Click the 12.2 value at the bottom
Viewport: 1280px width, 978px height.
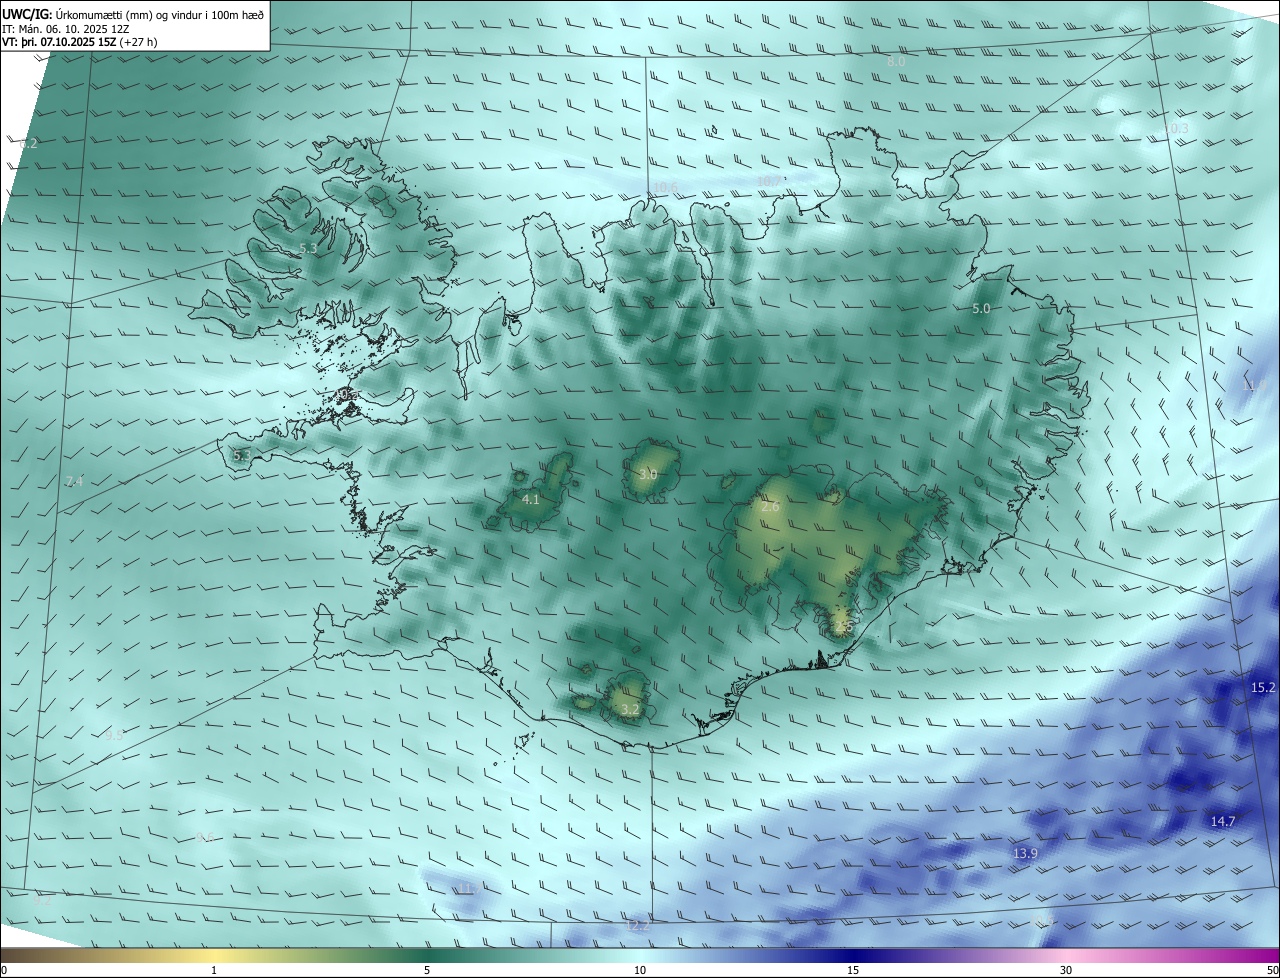click(637, 927)
